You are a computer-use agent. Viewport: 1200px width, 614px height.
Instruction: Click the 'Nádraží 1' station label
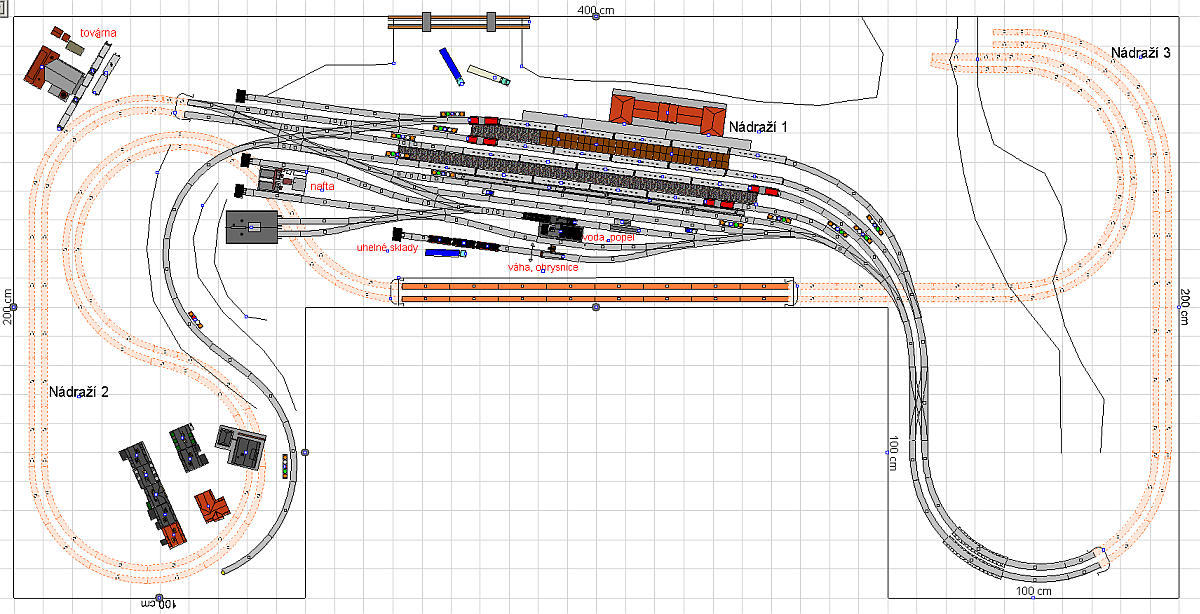pyautogui.click(x=758, y=127)
